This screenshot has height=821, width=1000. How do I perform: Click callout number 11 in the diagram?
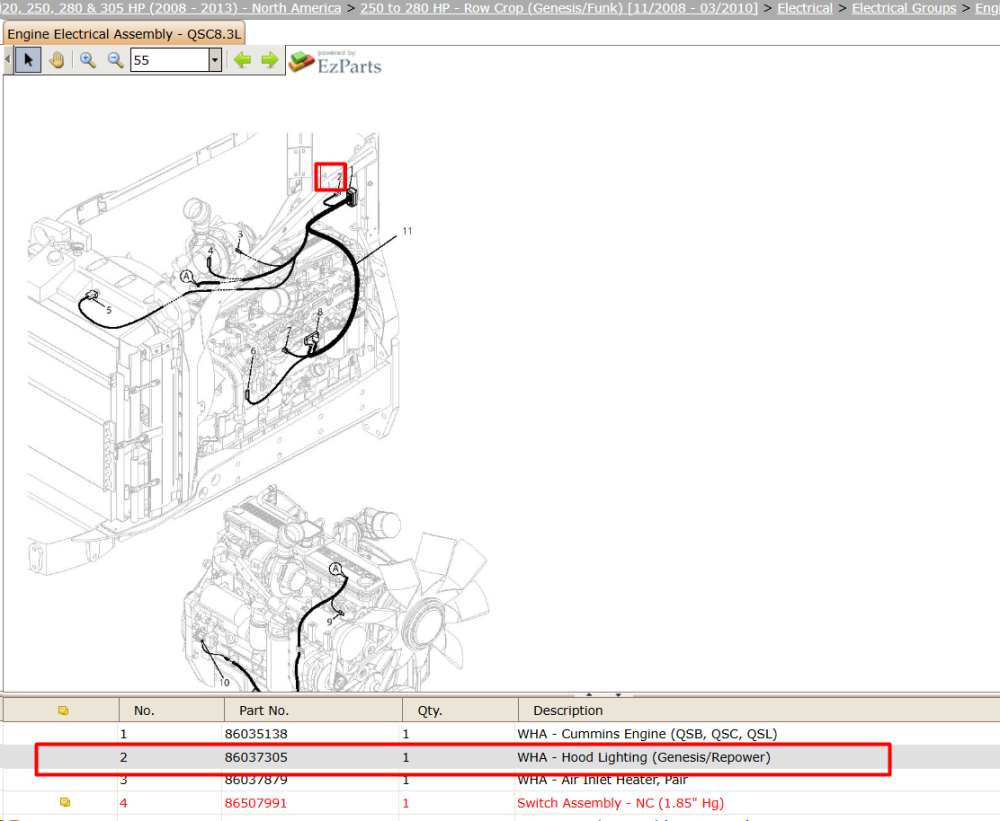point(407,231)
